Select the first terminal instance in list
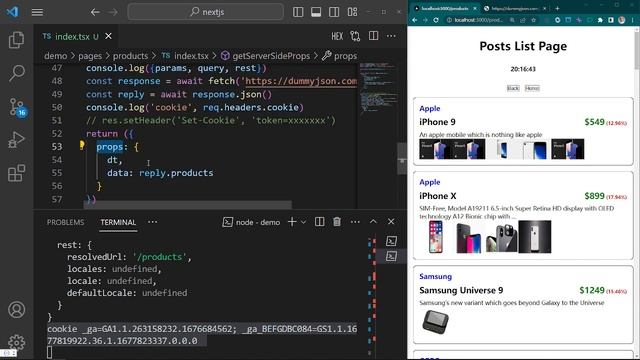The height and width of the screenshot is (360, 640). click(391, 241)
